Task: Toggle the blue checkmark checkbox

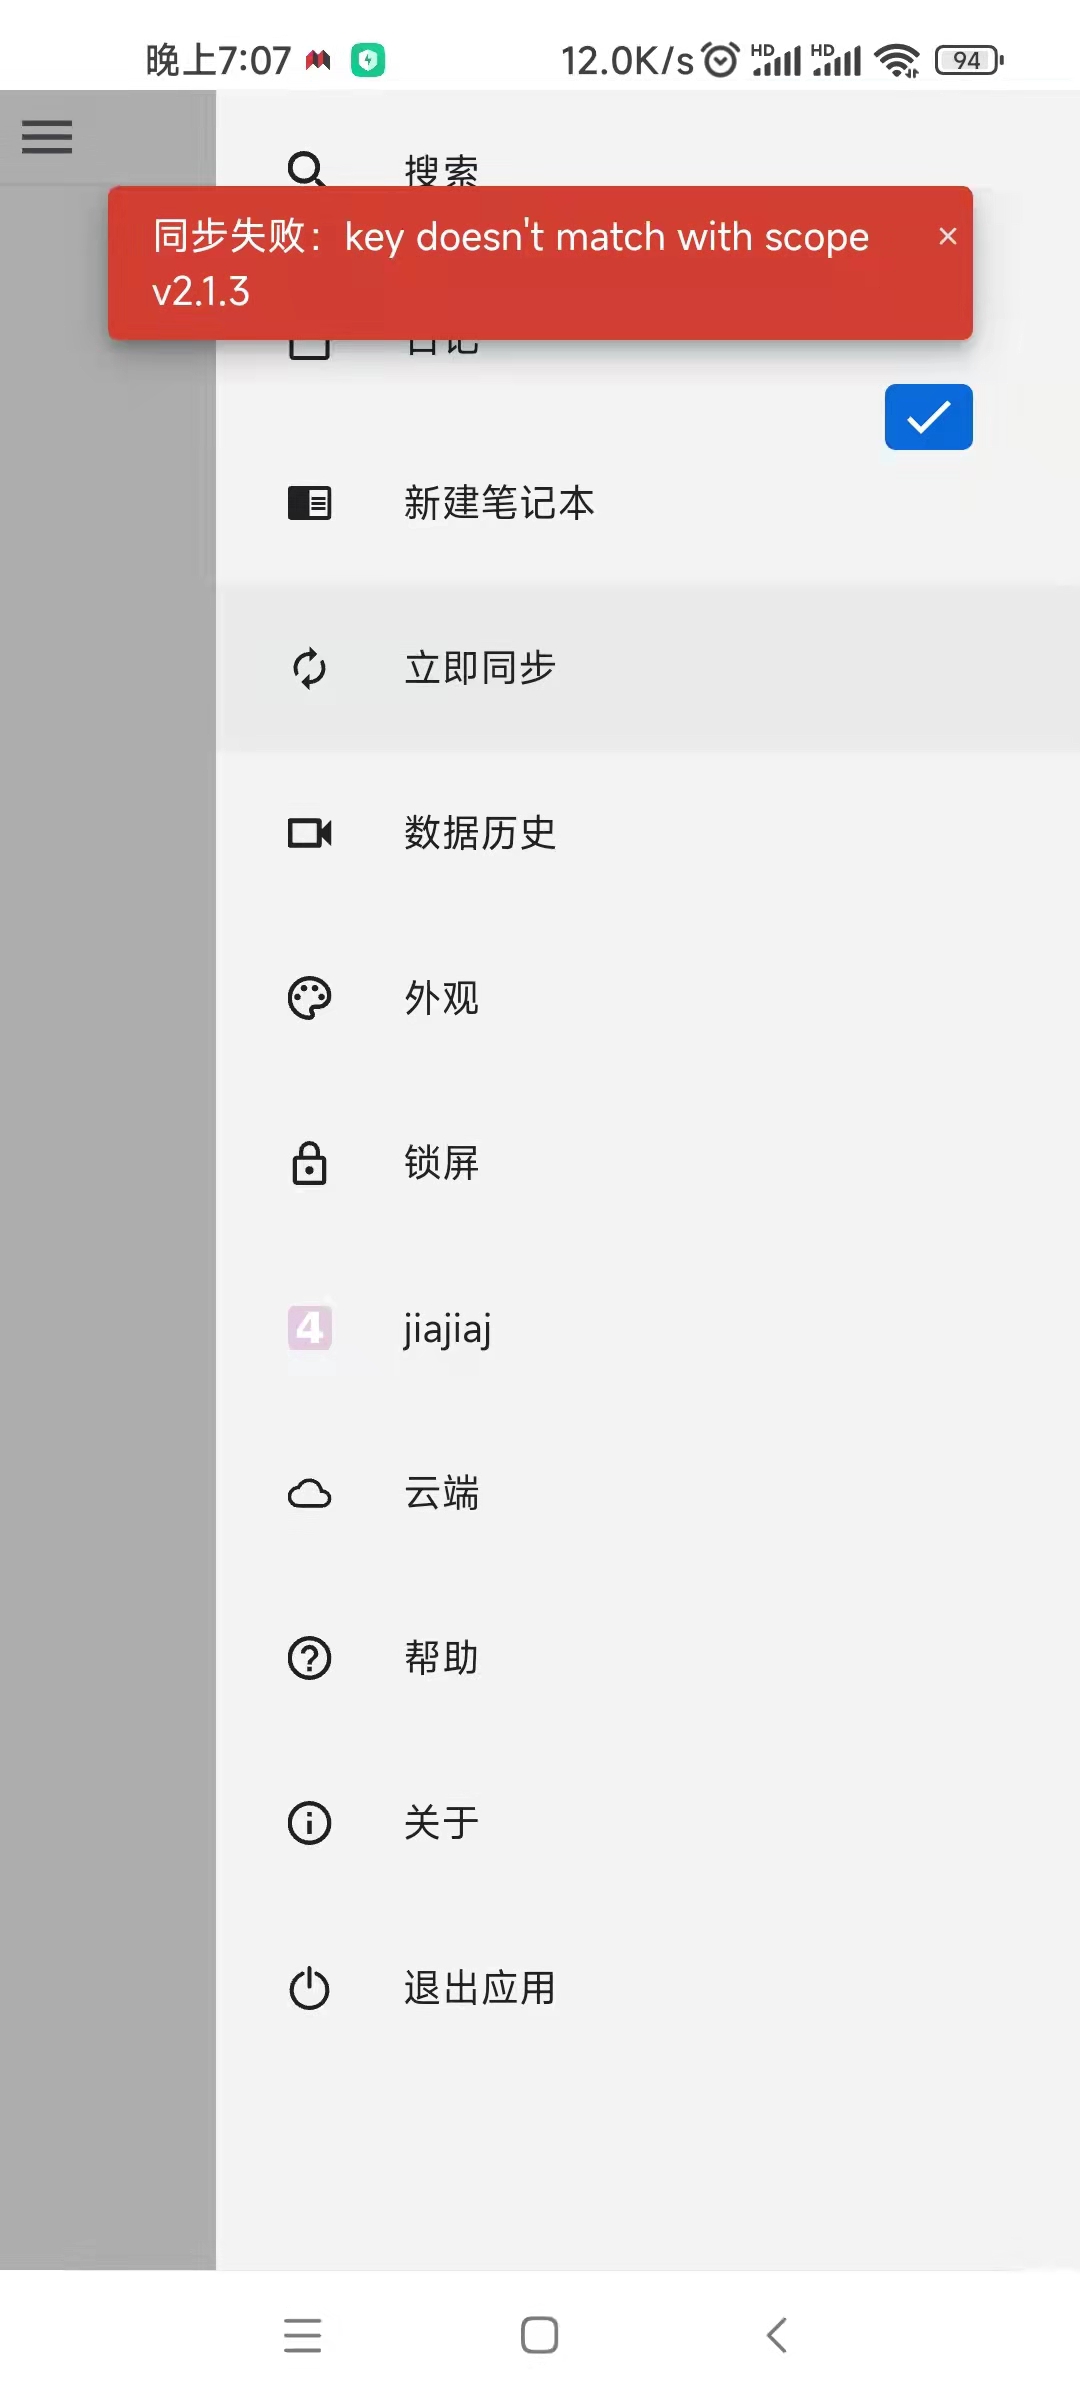Action: click(928, 417)
